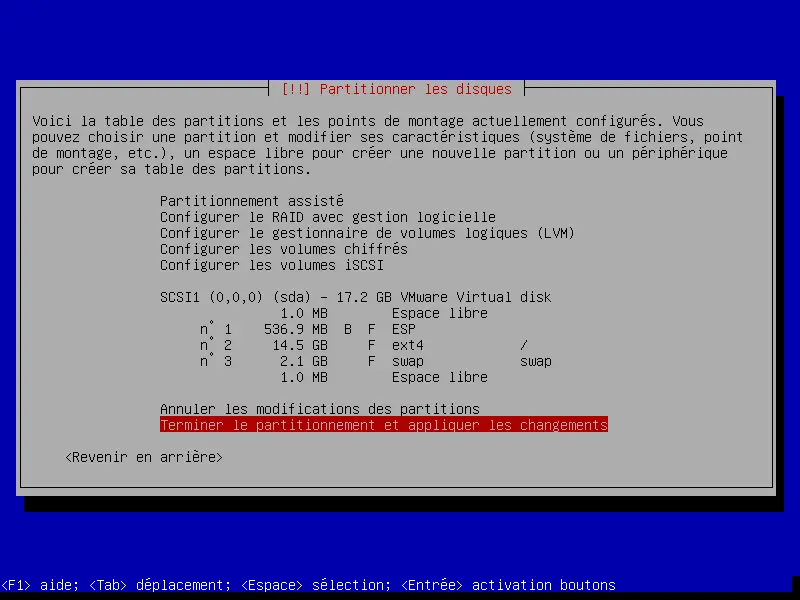Activate Terminer le partitionnement et appliquer les changements
The width and height of the screenshot is (800, 600).
(x=384, y=425)
